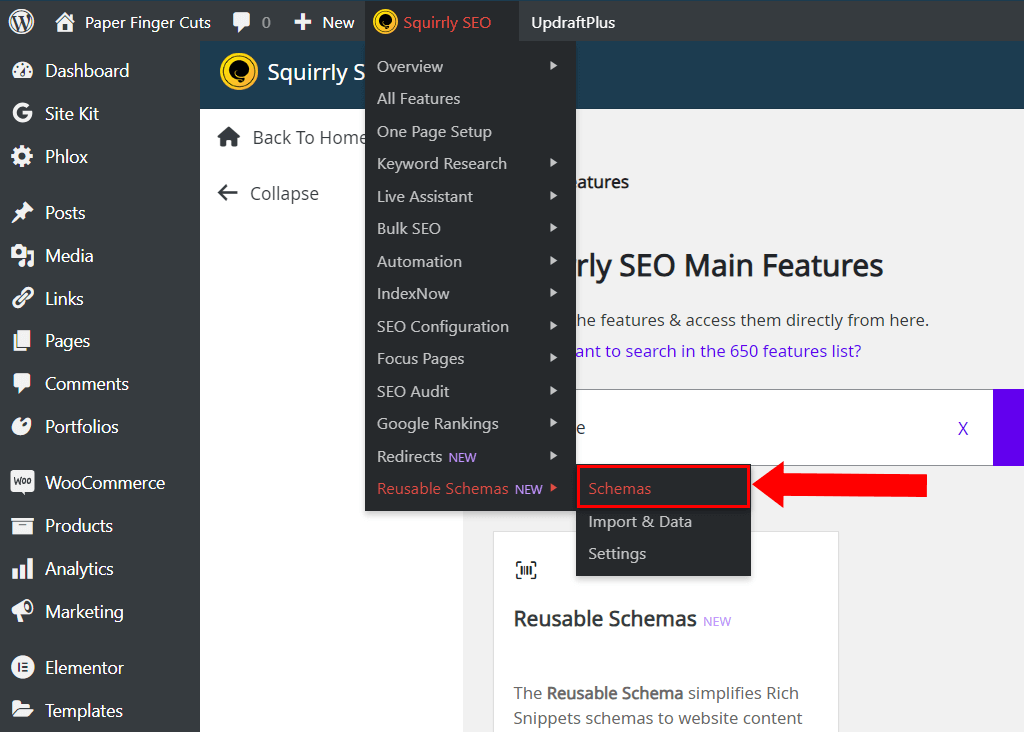Select Import & Data submenu entry
This screenshot has width=1024, height=732.
664,521
